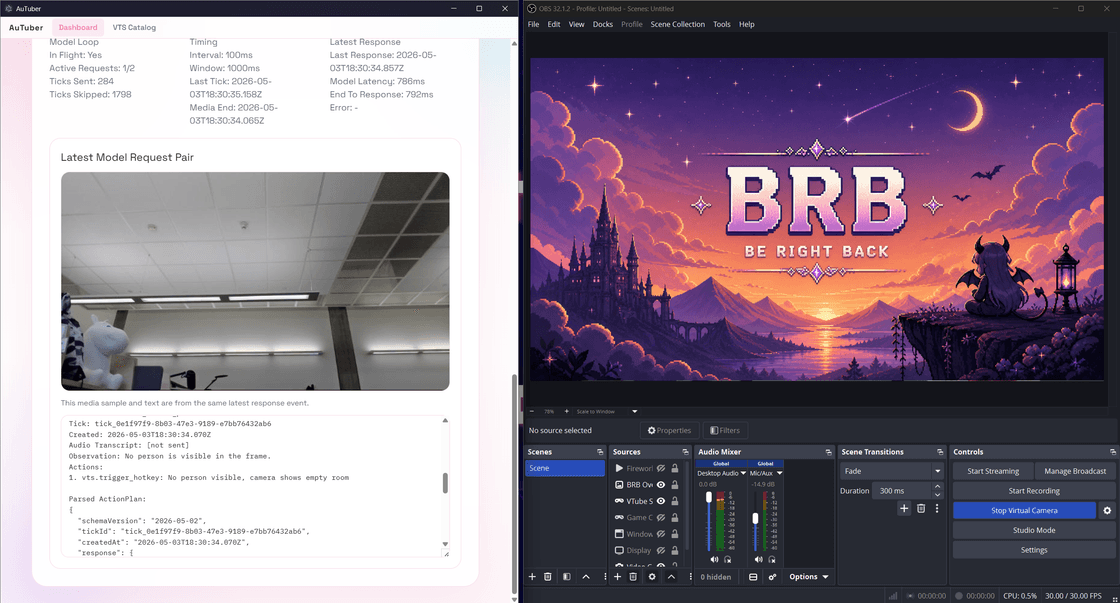
Task: Add a new scene transition
Action: (904, 509)
